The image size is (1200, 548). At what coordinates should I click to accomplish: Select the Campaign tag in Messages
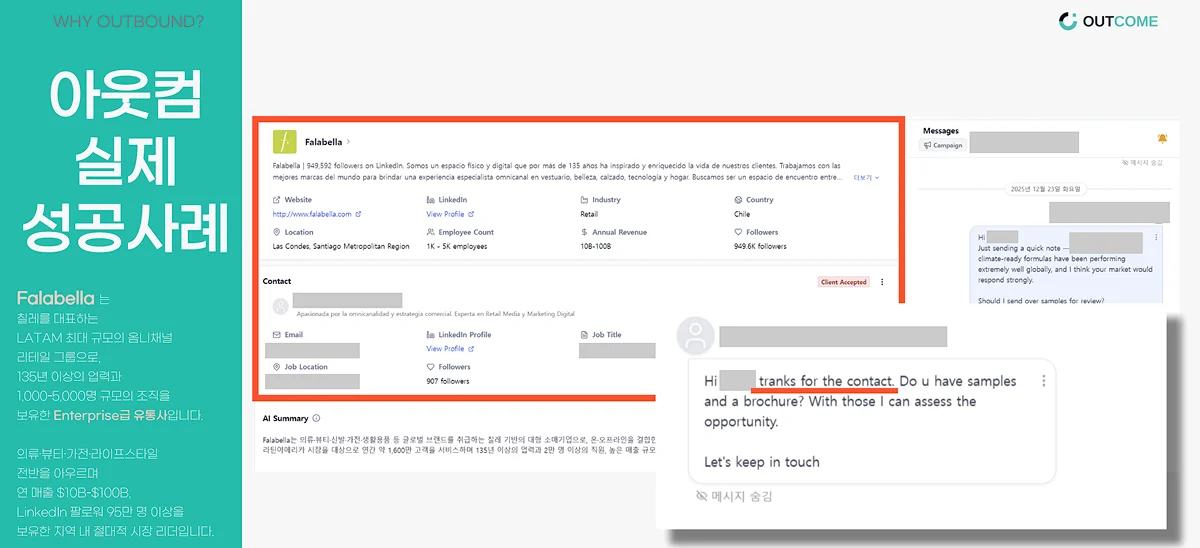942,145
